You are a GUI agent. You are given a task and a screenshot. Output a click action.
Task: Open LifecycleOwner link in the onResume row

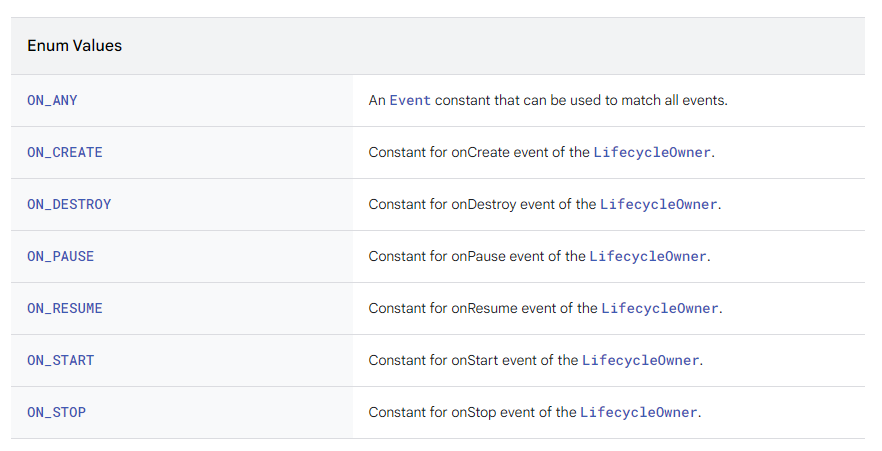click(659, 309)
